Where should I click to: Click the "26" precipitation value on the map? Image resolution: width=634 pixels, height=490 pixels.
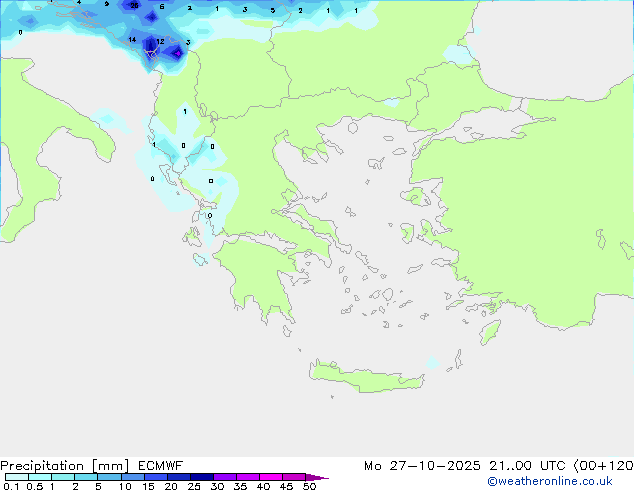coord(134,6)
